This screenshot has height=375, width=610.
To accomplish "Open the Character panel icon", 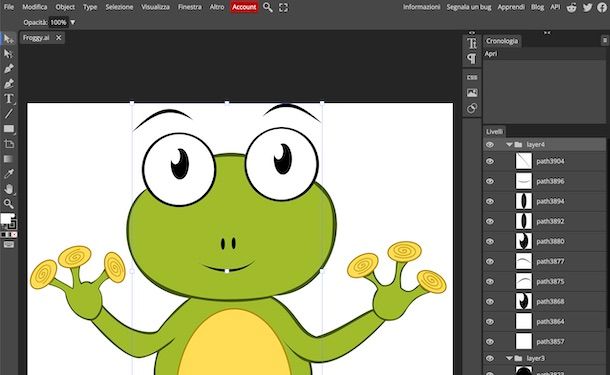I will pos(472,43).
